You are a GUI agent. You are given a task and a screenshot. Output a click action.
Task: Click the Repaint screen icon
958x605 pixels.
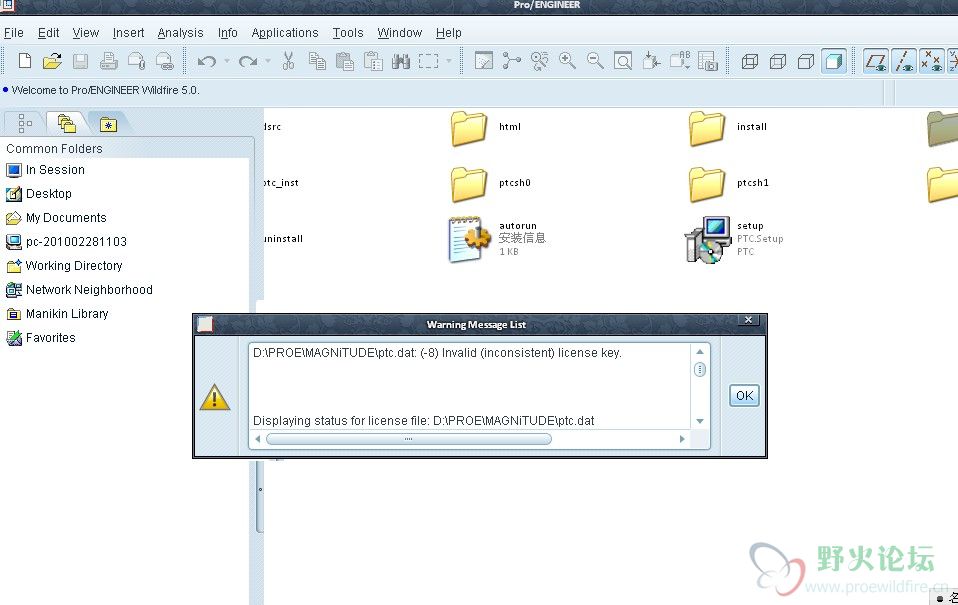click(484, 61)
